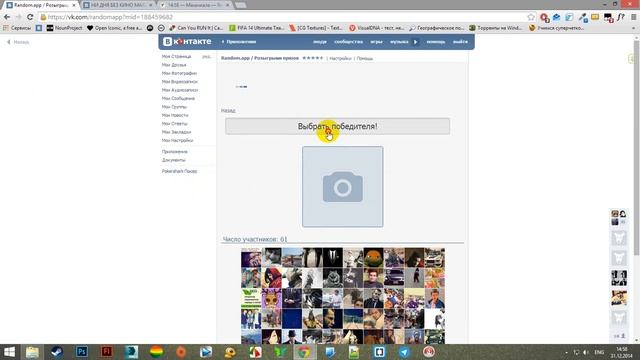Open Pokershark Покер in left menu
640x360 pixels.
tap(179, 171)
